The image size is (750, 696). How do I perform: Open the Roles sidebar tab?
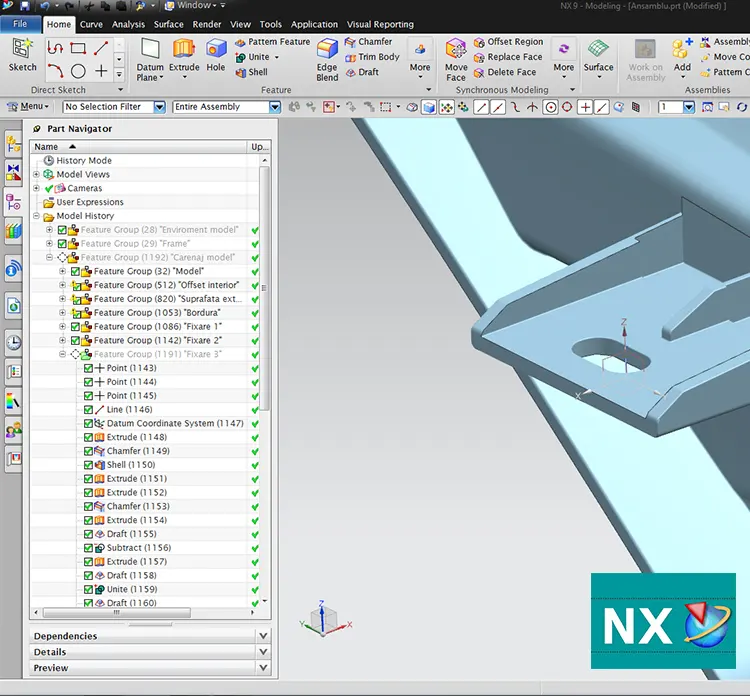pos(13,431)
